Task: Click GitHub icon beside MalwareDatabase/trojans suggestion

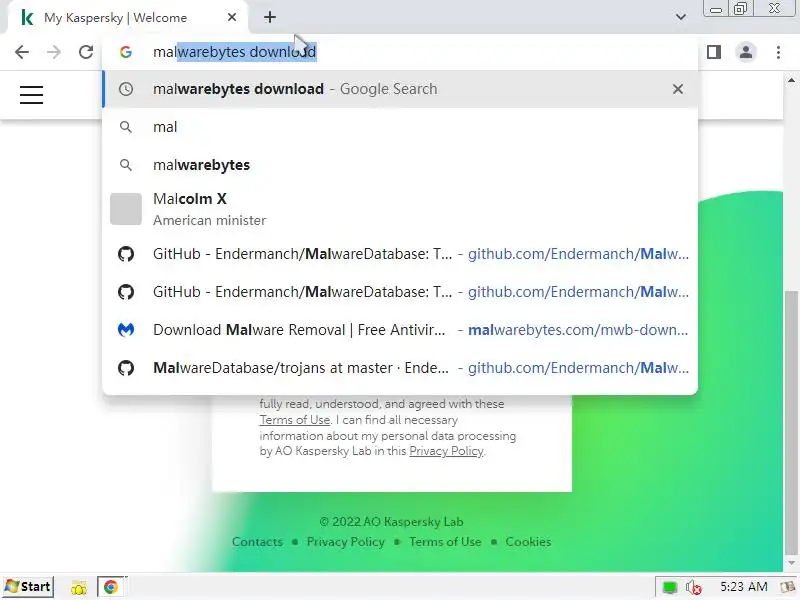Action: 126,368
